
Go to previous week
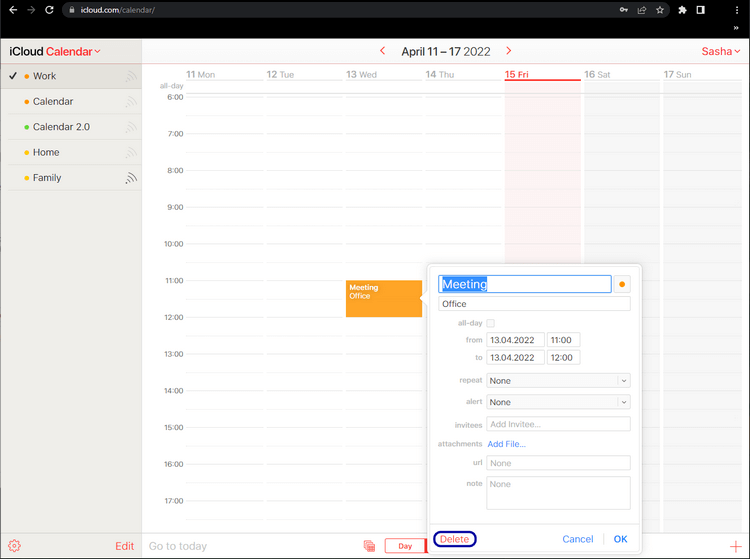[x=382, y=51]
